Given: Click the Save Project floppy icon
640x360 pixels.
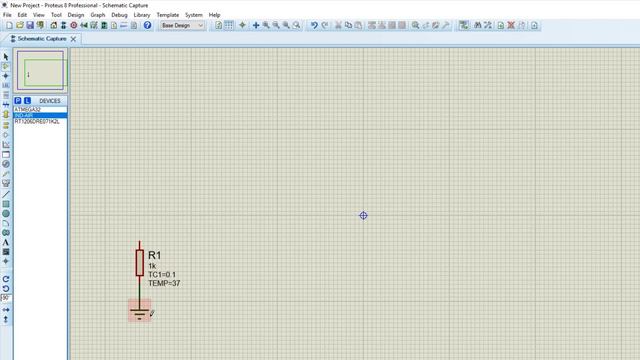Looking at the screenshot, I should click(30, 25).
